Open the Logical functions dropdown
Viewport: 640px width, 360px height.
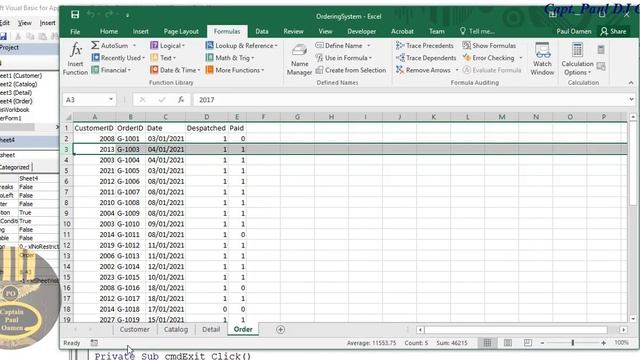pyautogui.click(x=167, y=46)
